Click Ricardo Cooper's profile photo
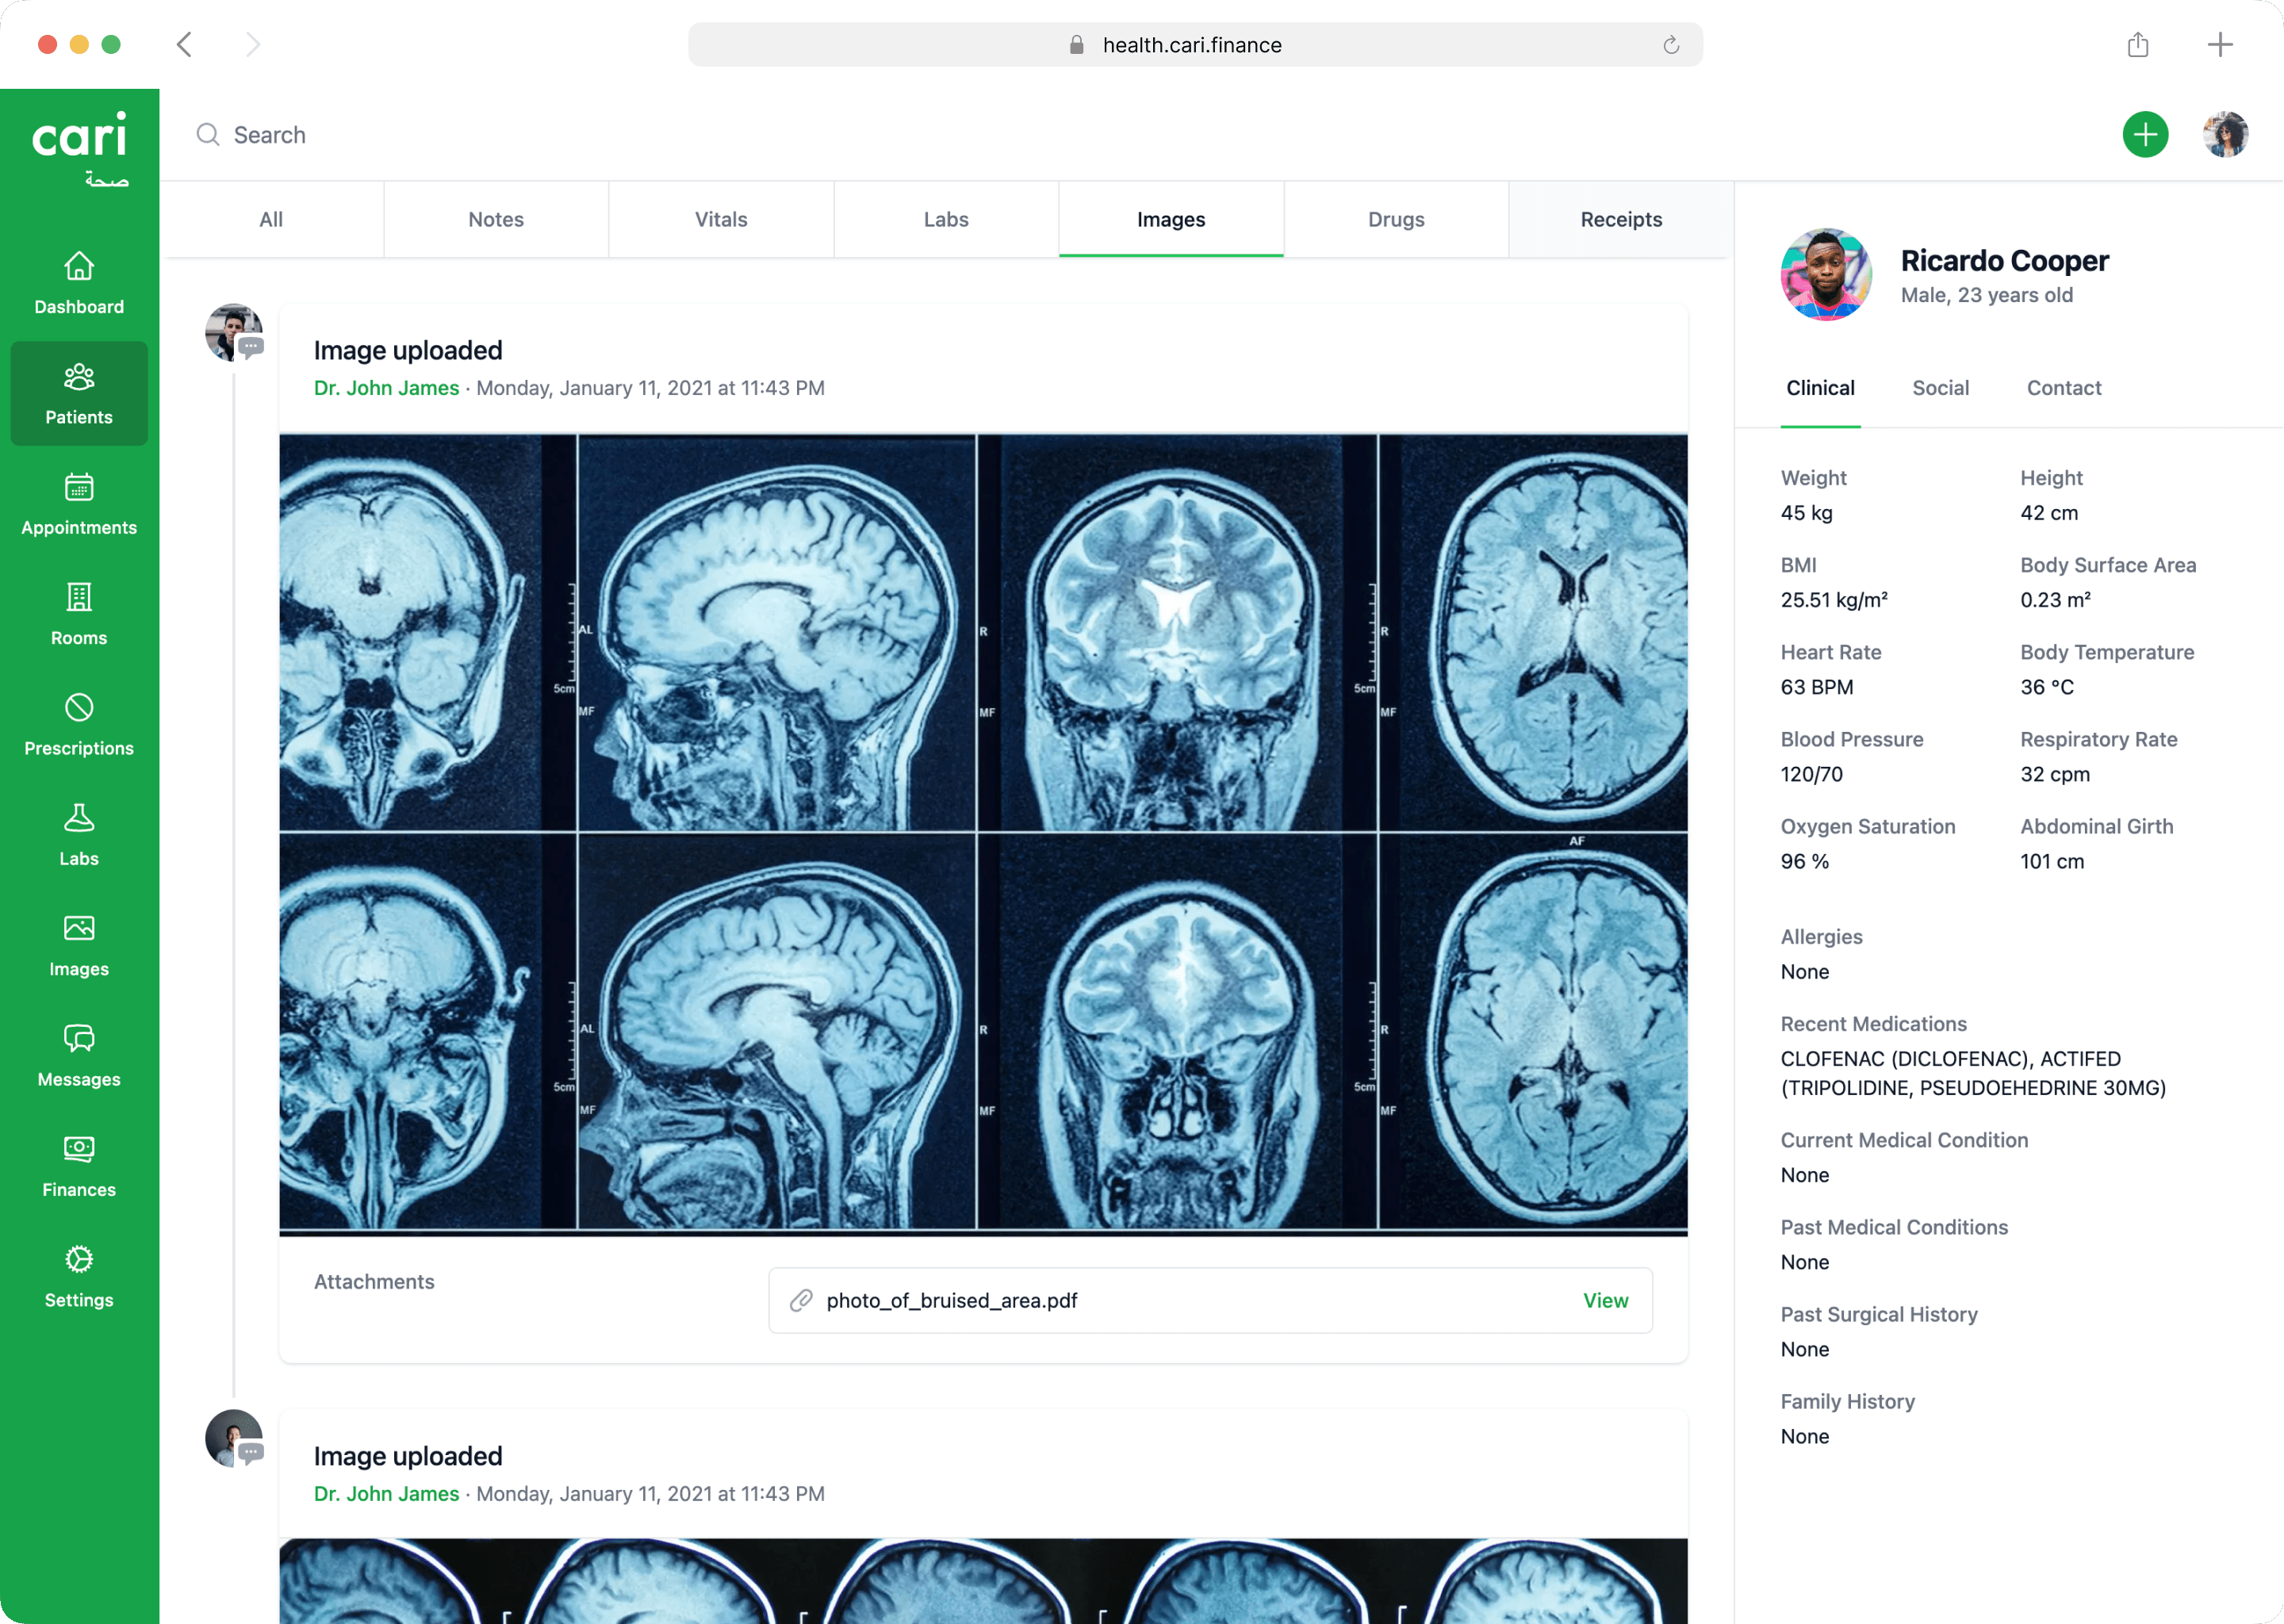 pyautogui.click(x=1824, y=275)
